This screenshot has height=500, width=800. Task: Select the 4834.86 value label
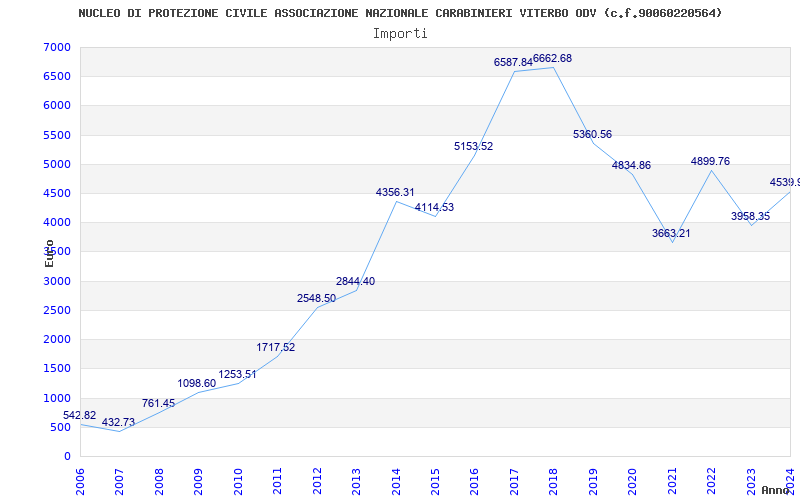click(631, 165)
